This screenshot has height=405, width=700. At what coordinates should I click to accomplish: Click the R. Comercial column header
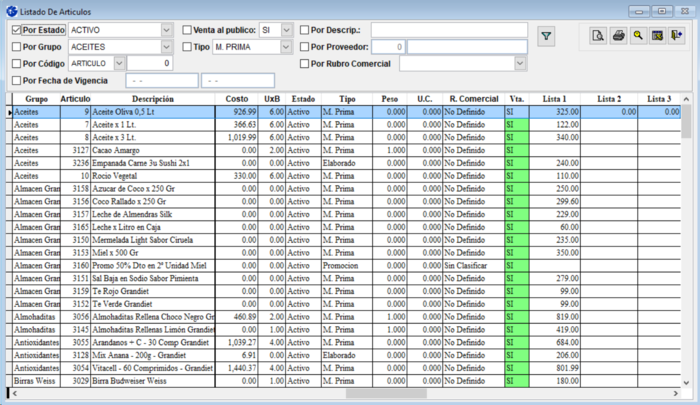coord(474,99)
